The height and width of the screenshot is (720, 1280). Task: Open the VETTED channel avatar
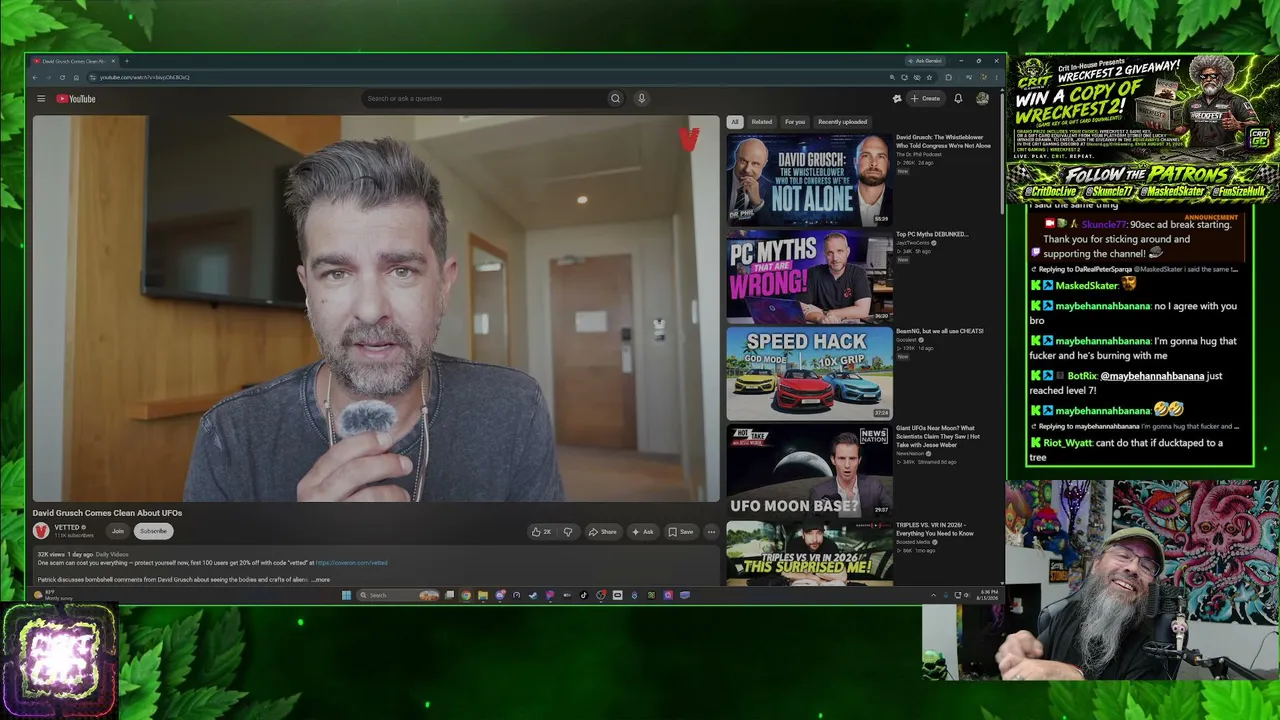click(x=41, y=531)
